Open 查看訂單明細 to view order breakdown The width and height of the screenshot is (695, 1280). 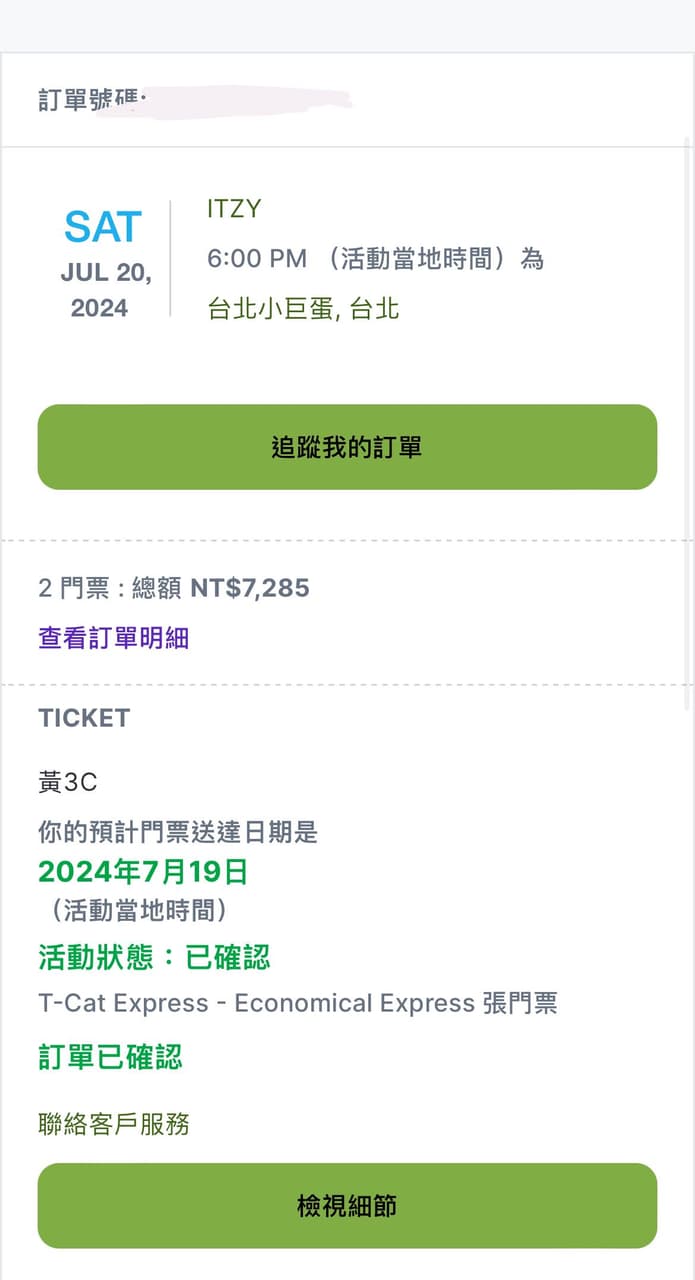tap(113, 637)
